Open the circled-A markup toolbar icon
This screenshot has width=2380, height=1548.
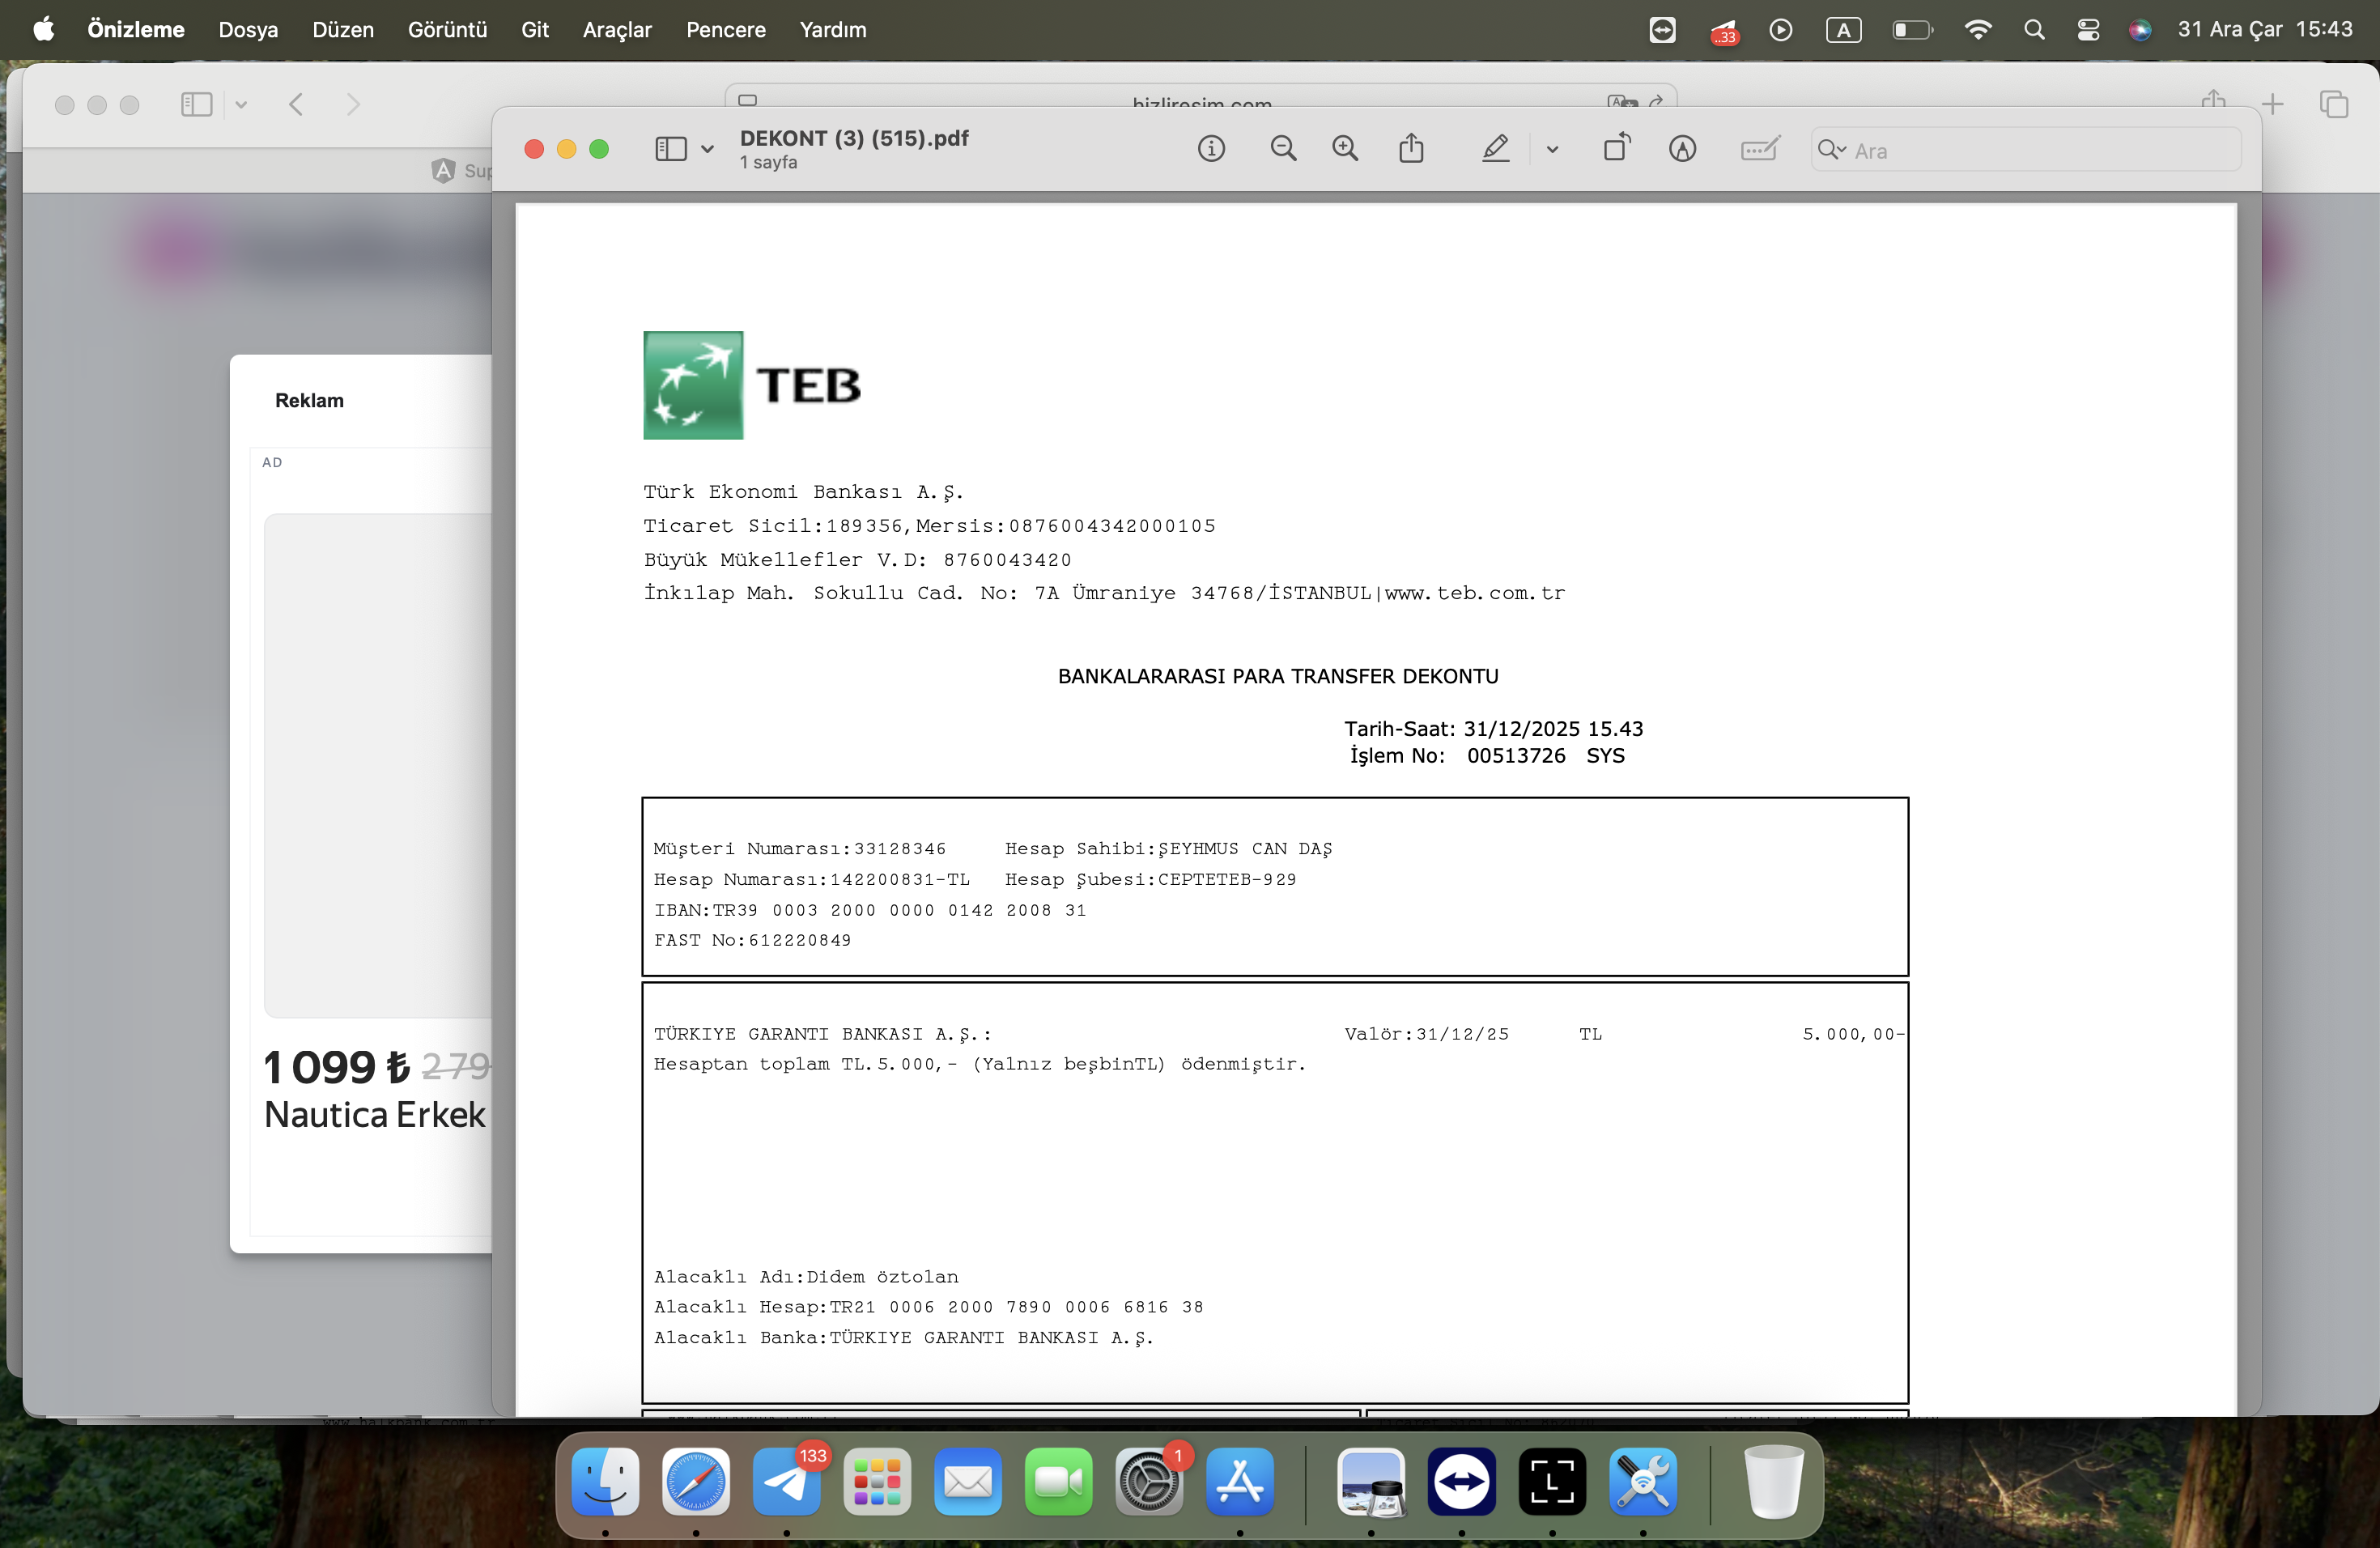[x=1682, y=149]
